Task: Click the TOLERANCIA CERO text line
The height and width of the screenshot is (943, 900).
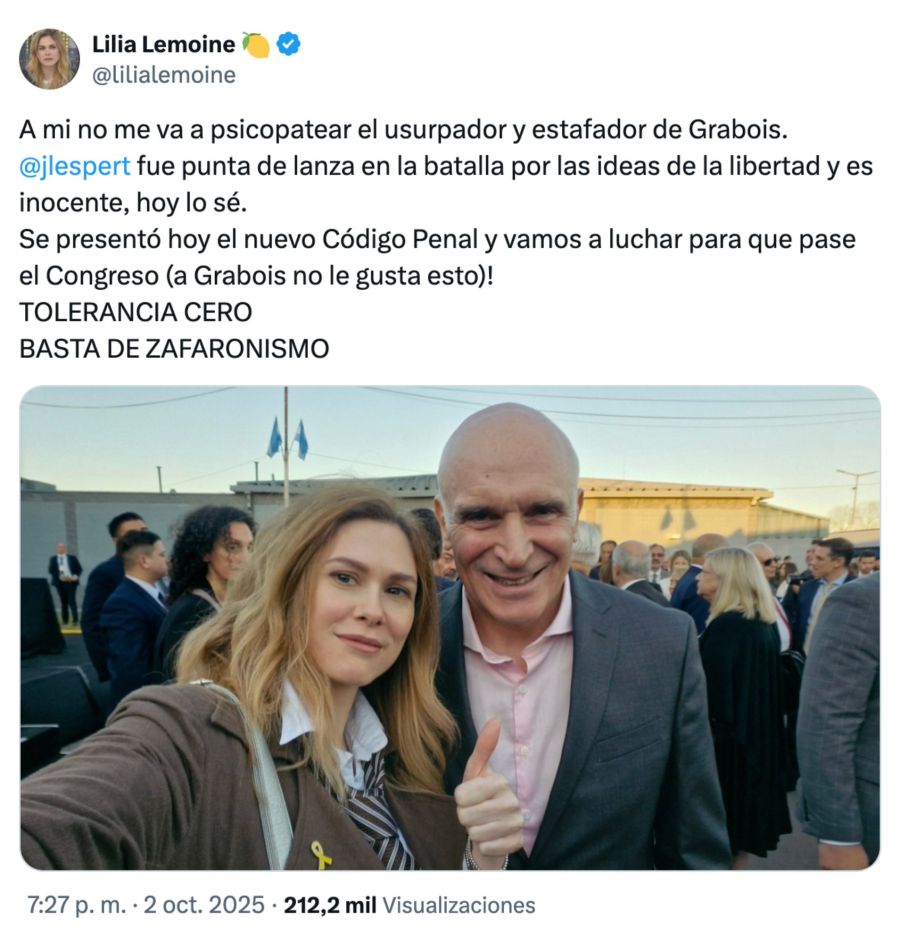Action: tap(136, 312)
